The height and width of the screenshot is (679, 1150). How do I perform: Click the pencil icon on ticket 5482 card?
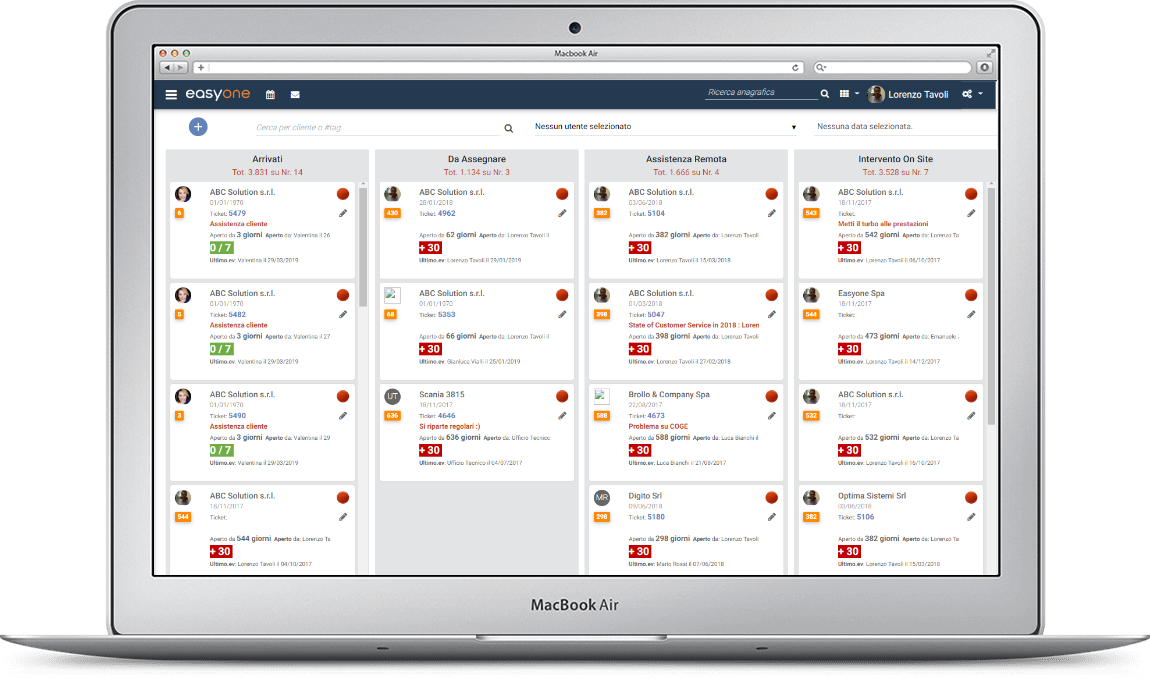(x=343, y=315)
